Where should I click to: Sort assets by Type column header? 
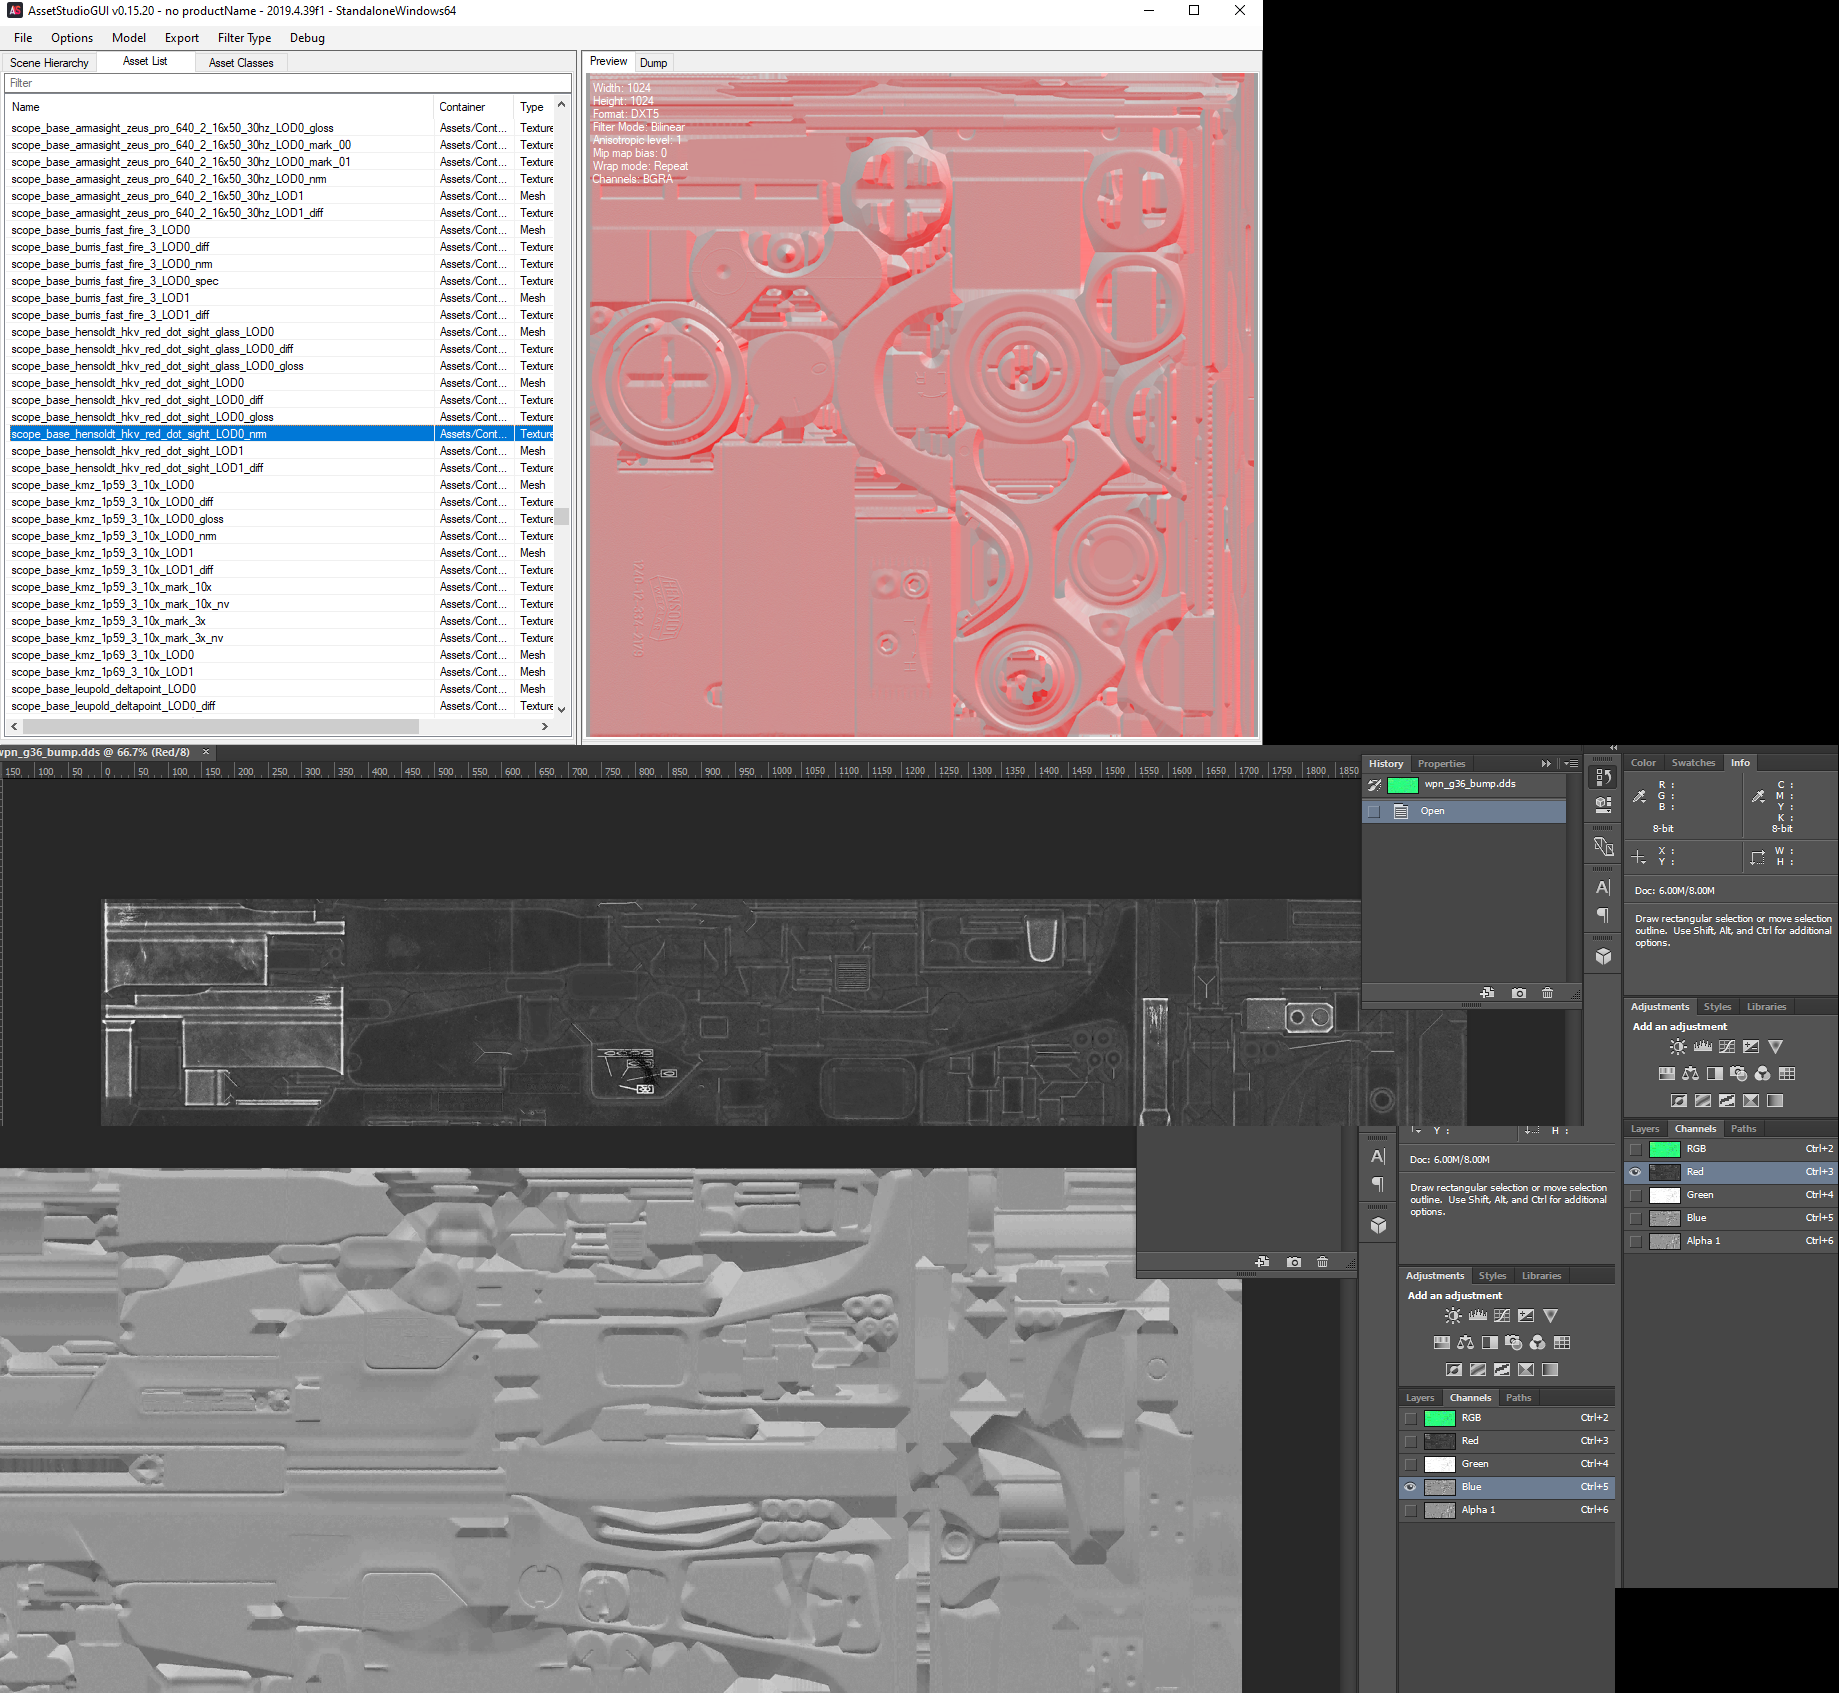click(534, 107)
